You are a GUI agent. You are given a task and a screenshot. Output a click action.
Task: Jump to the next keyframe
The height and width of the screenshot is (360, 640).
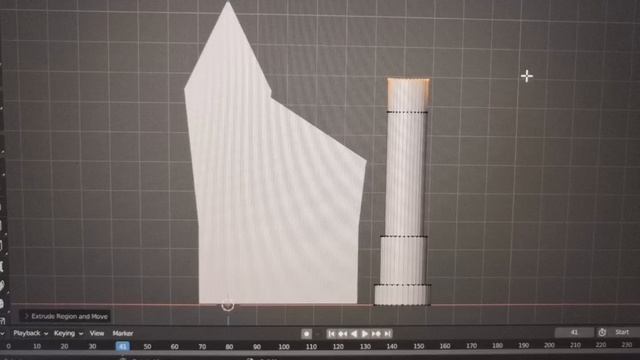tap(376, 334)
